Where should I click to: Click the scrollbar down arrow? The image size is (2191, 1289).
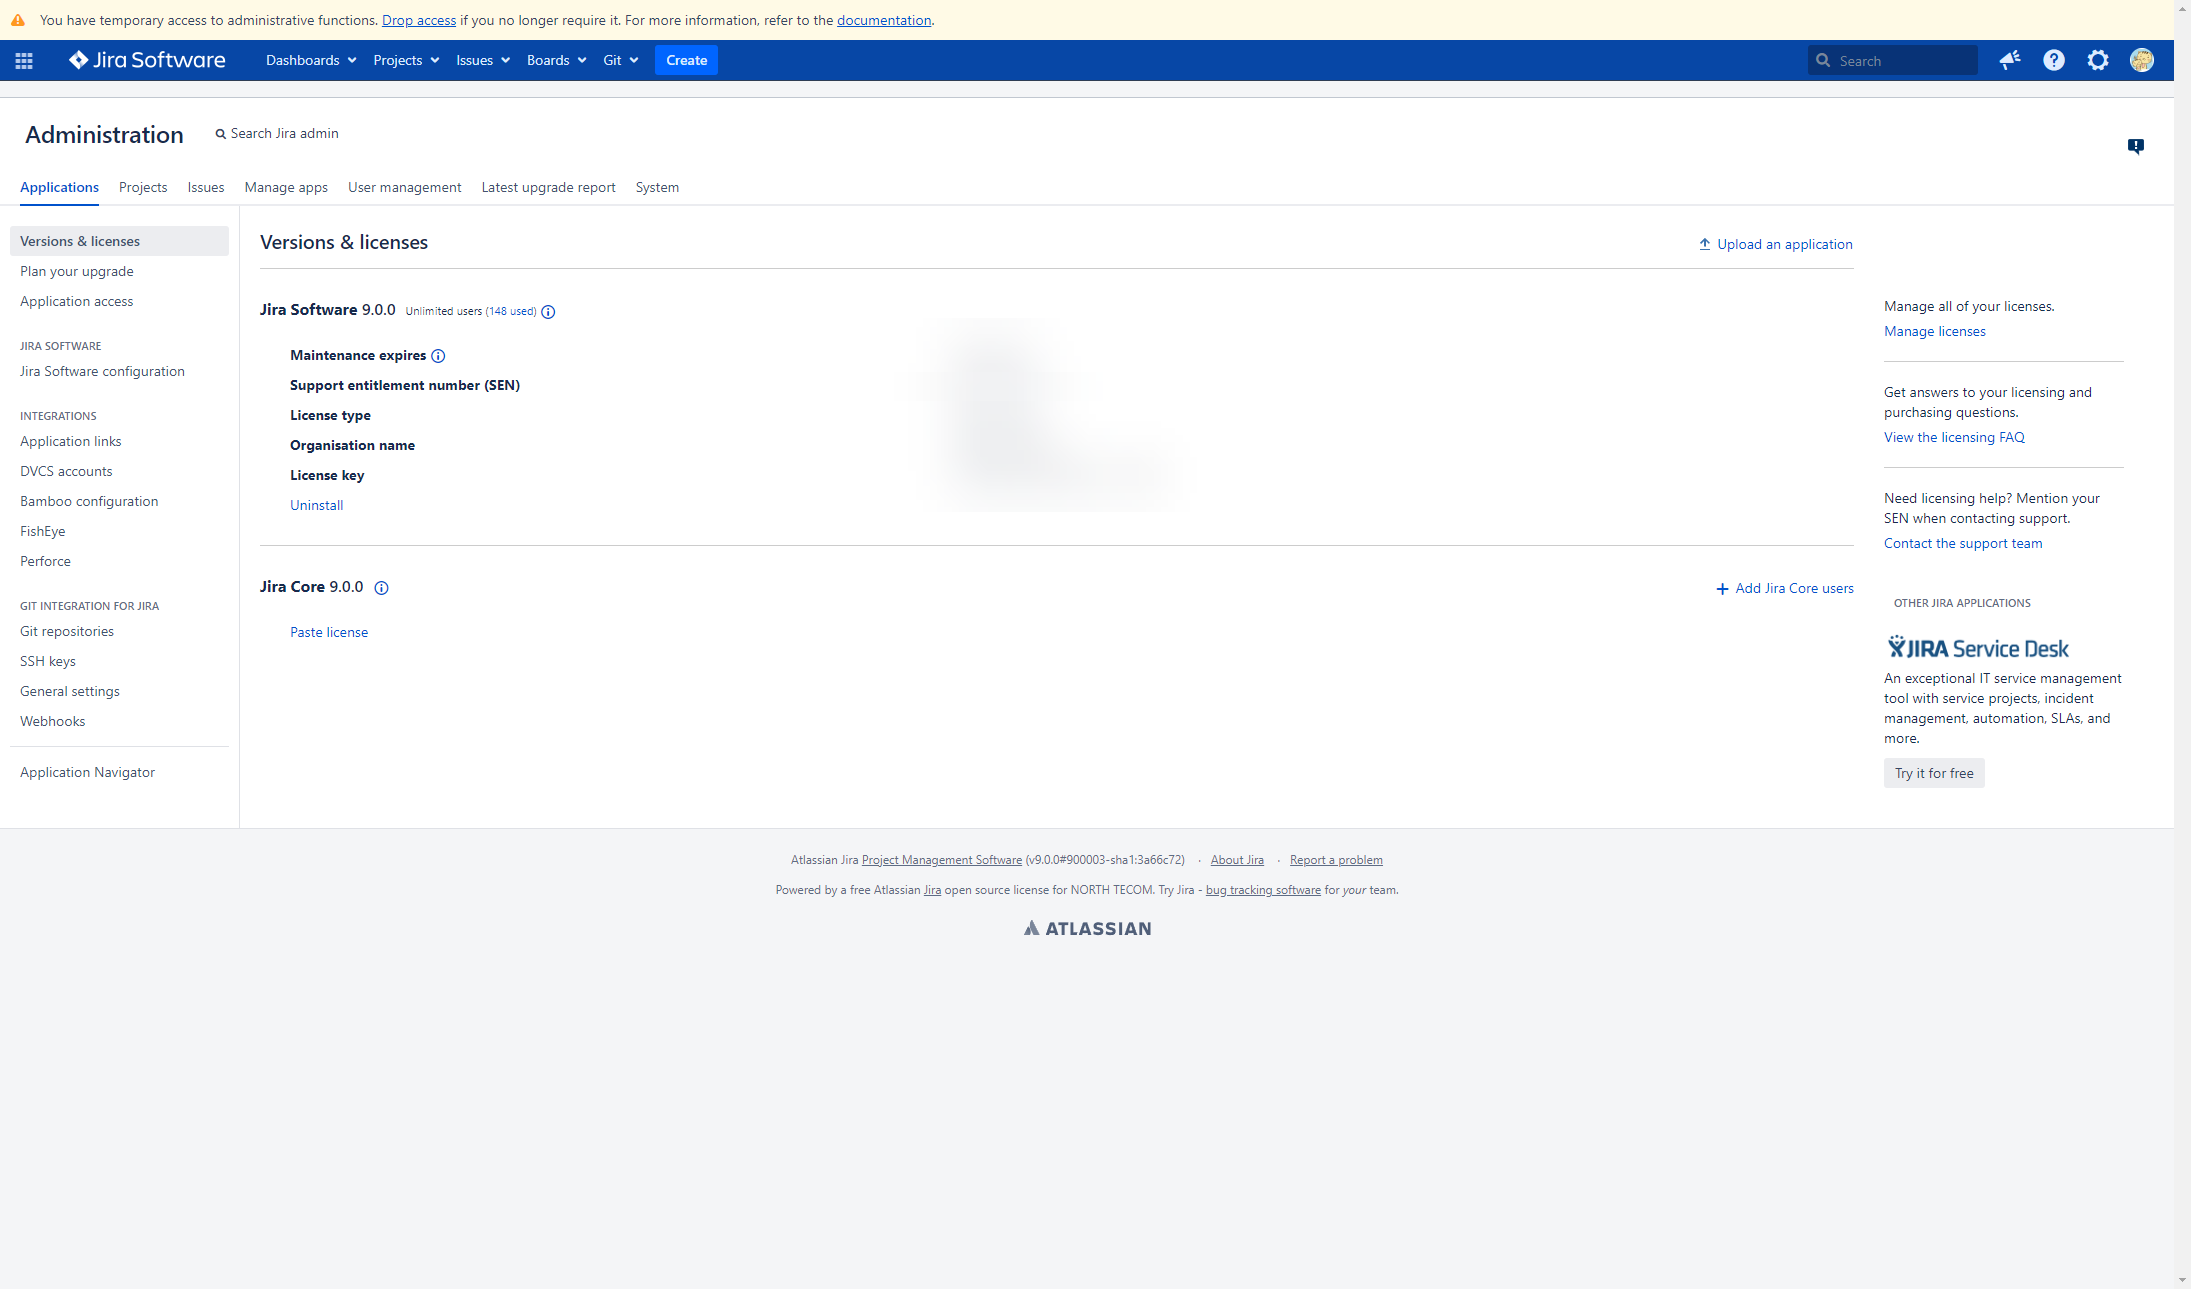coord(2182,1280)
